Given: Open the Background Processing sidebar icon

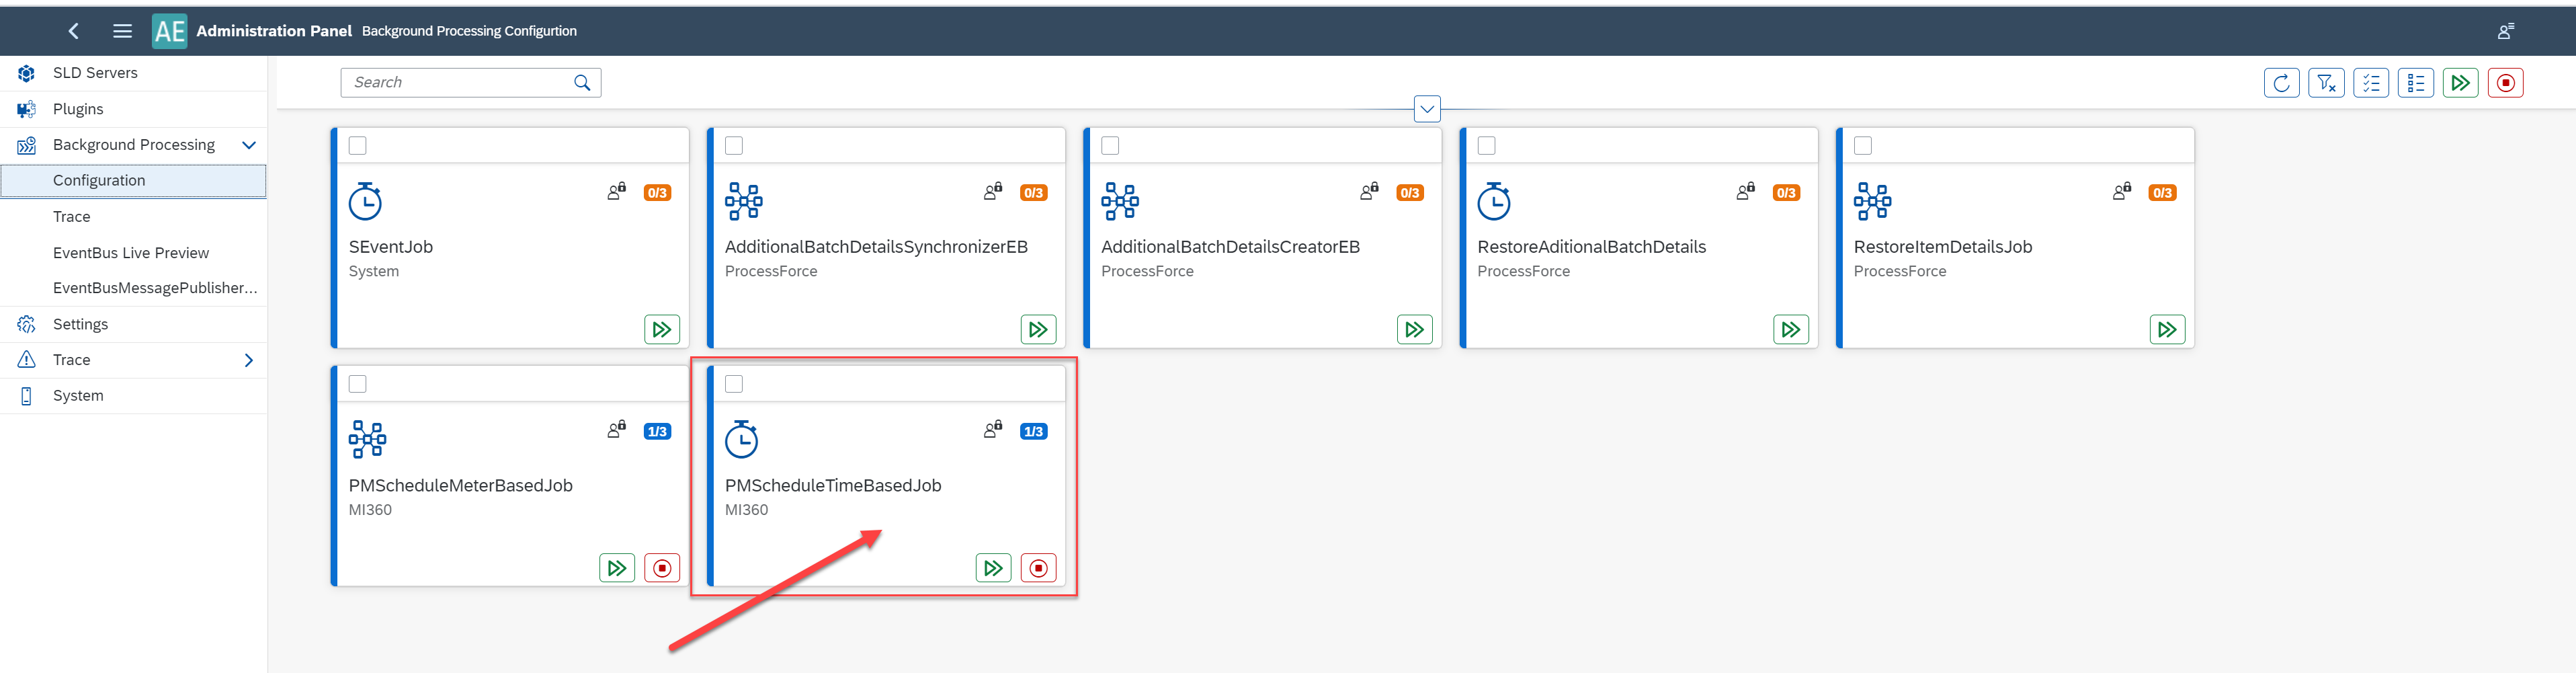Looking at the screenshot, I should click(25, 144).
